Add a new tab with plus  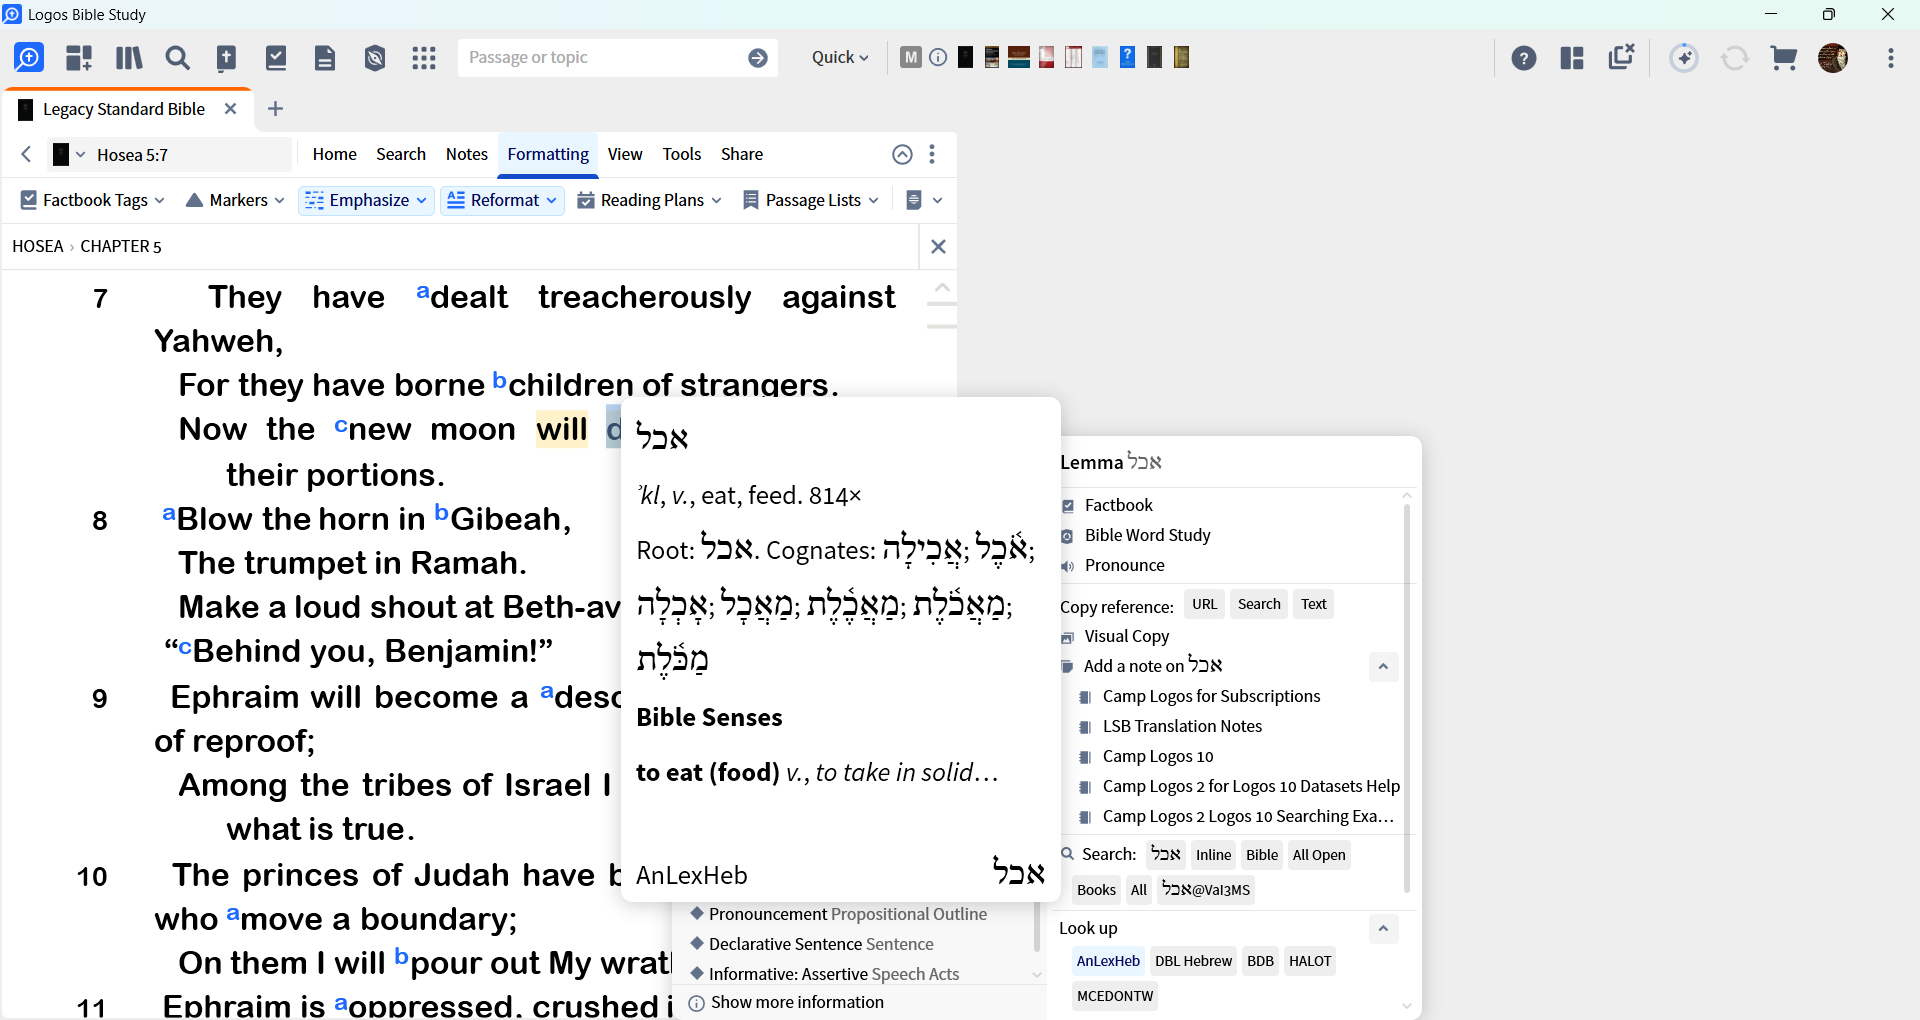tap(276, 109)
